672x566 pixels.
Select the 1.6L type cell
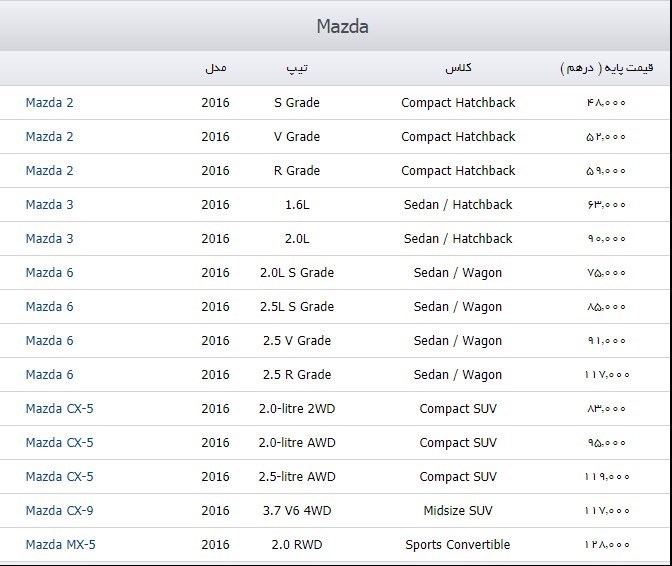[x=297, y=204]
